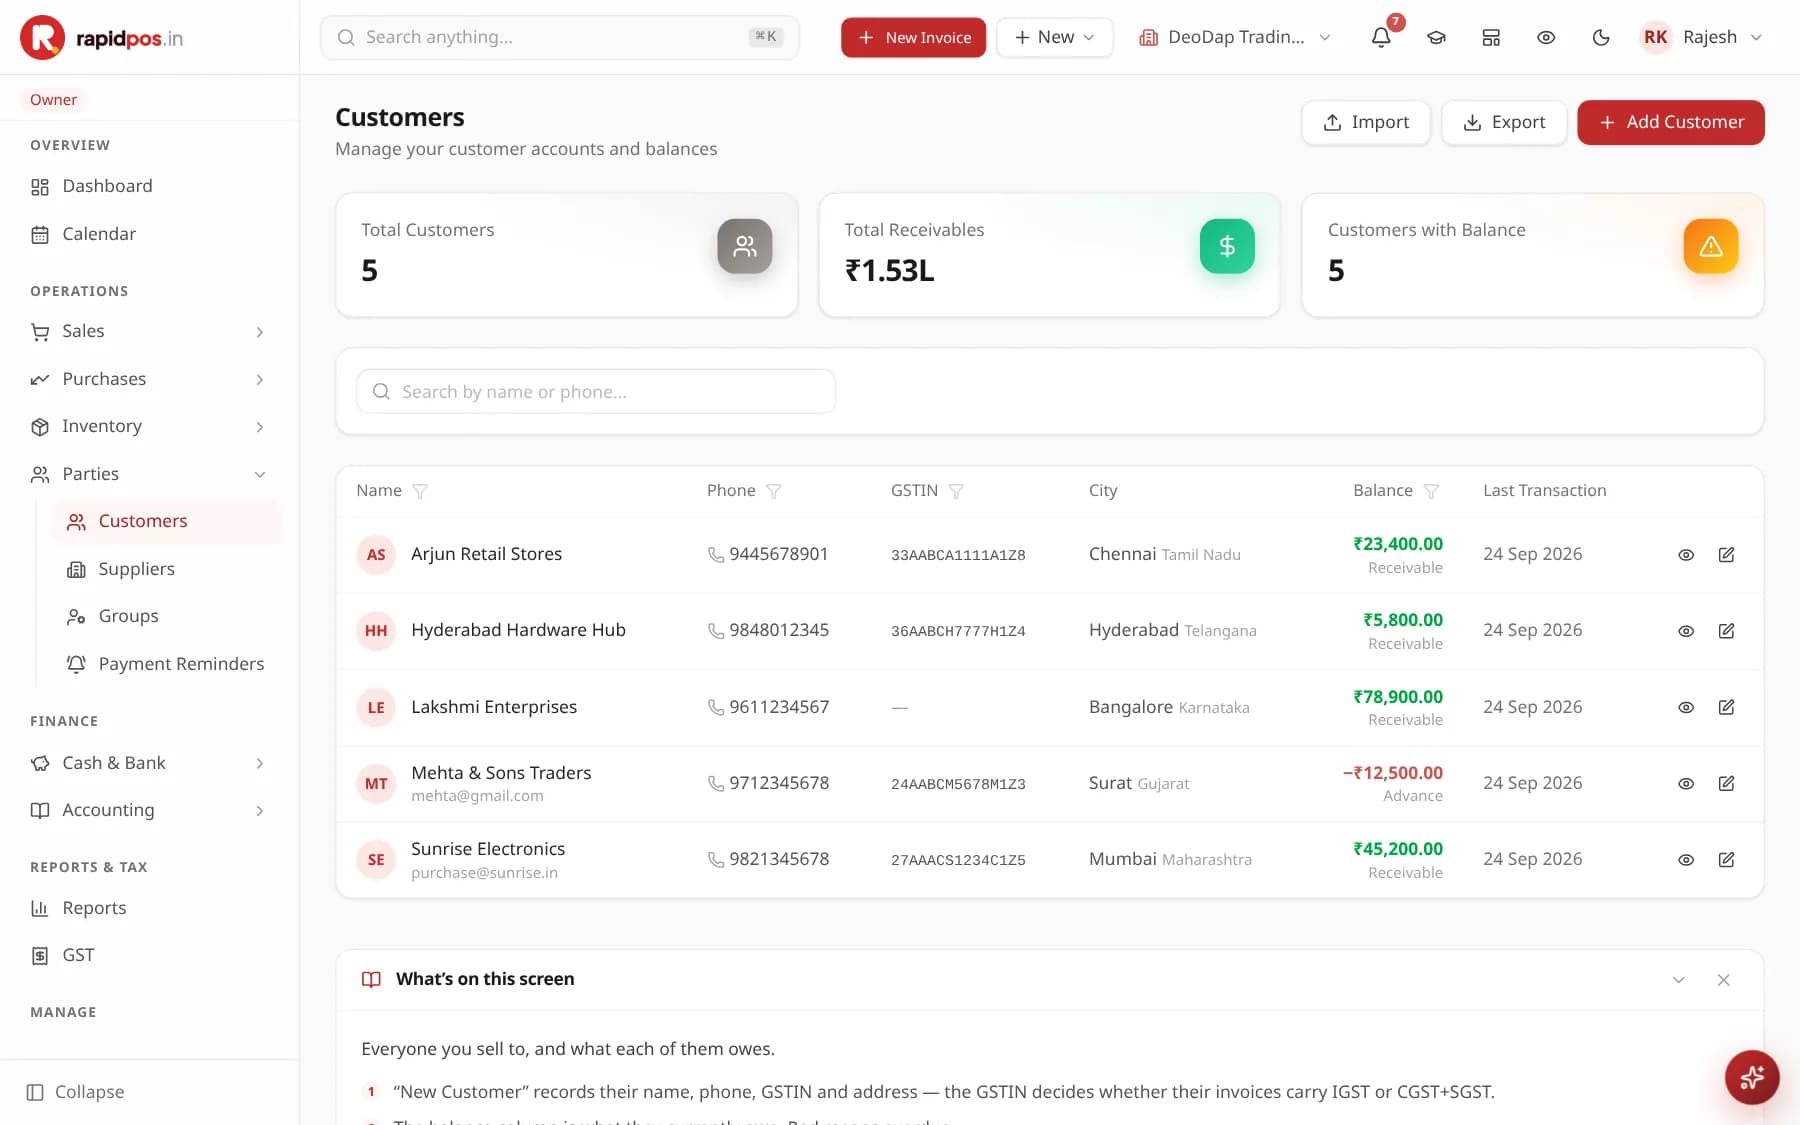Edit Sunrise Electronics customer

coord(1726,860)
